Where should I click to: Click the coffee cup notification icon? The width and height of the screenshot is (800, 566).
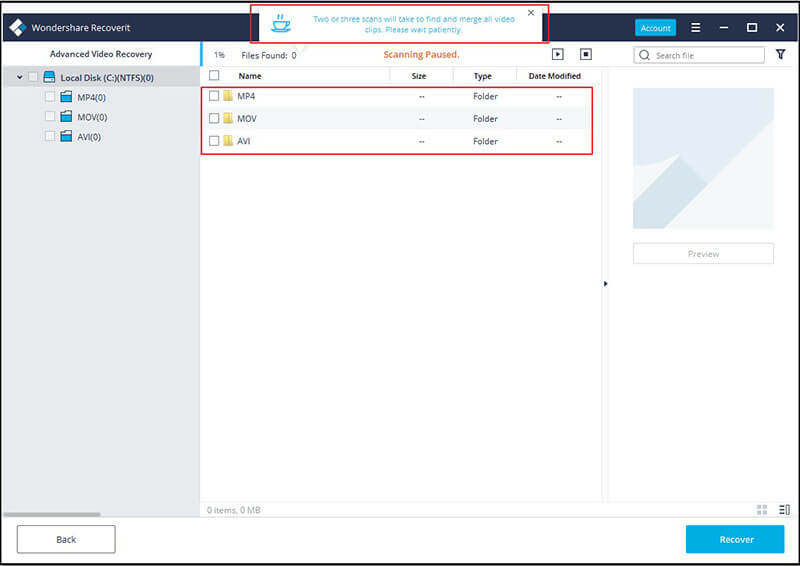pyautogui.click(x=281, y=23)
